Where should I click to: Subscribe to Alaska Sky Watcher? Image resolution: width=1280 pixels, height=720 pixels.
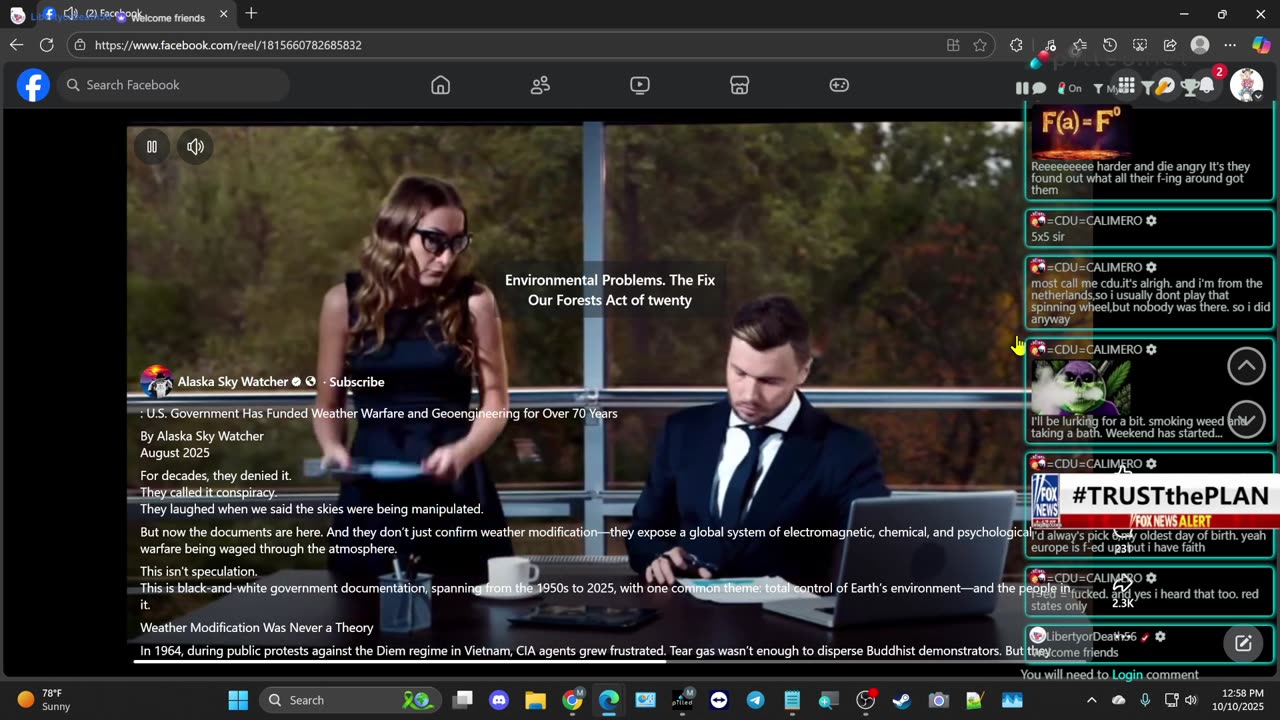(x=356, y=382)
